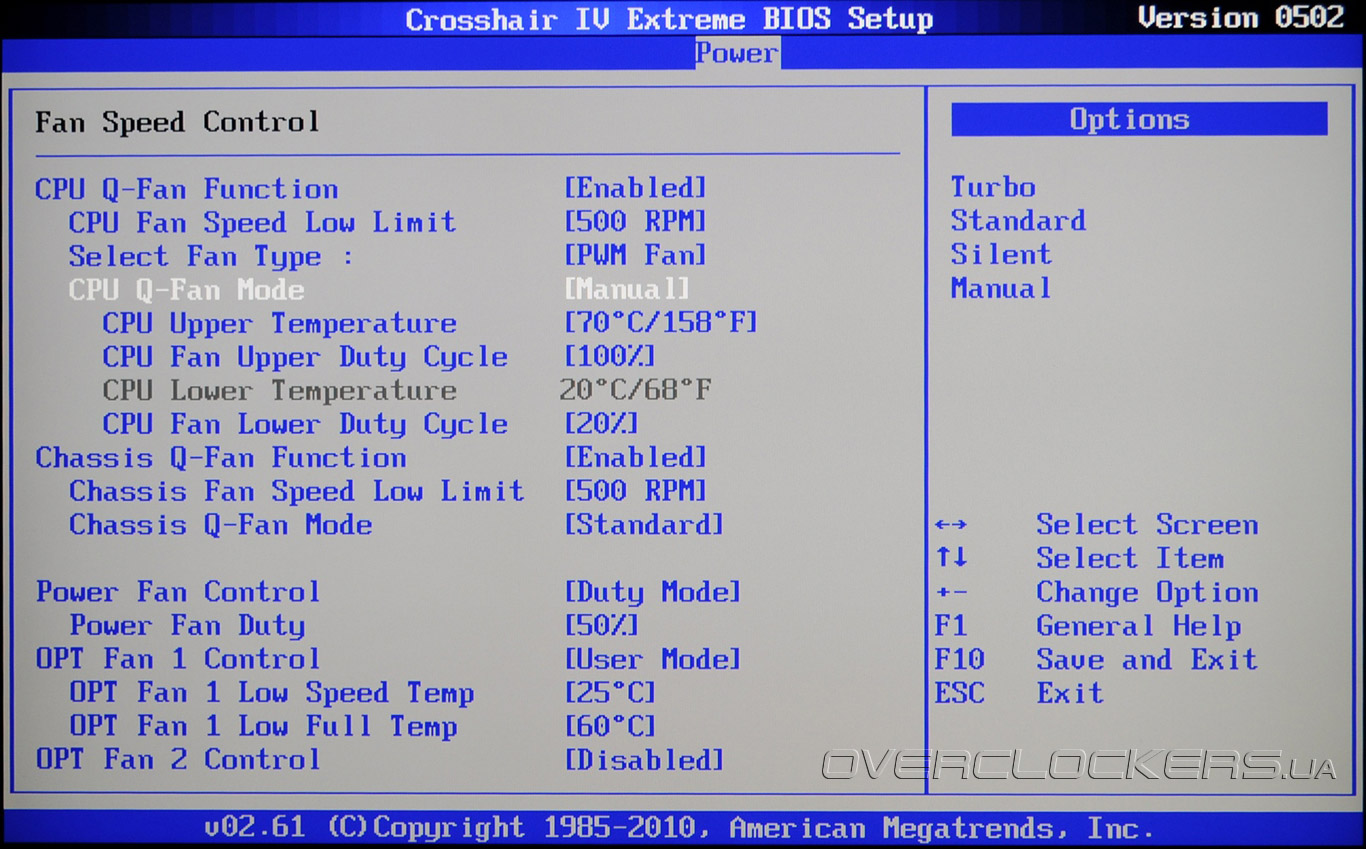Toggle the OPT Fan 2 Control [Disabled] value
Viewport: 1366px width, 849px height.
[x=644, y=759]
